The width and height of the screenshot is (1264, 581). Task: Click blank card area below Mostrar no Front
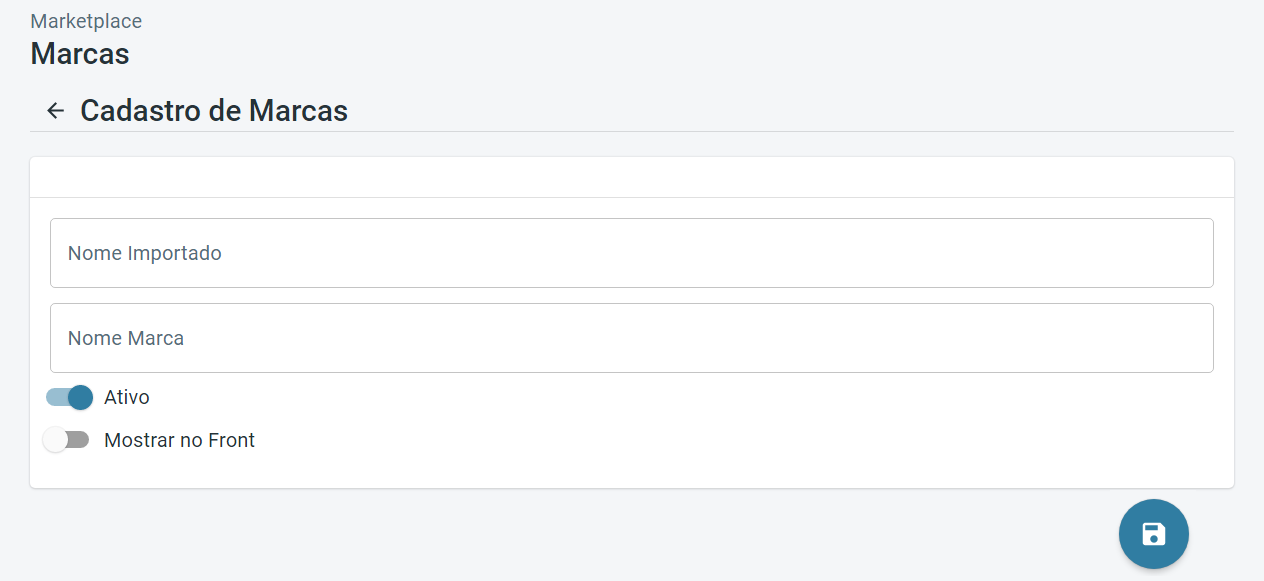pos(631,470)
